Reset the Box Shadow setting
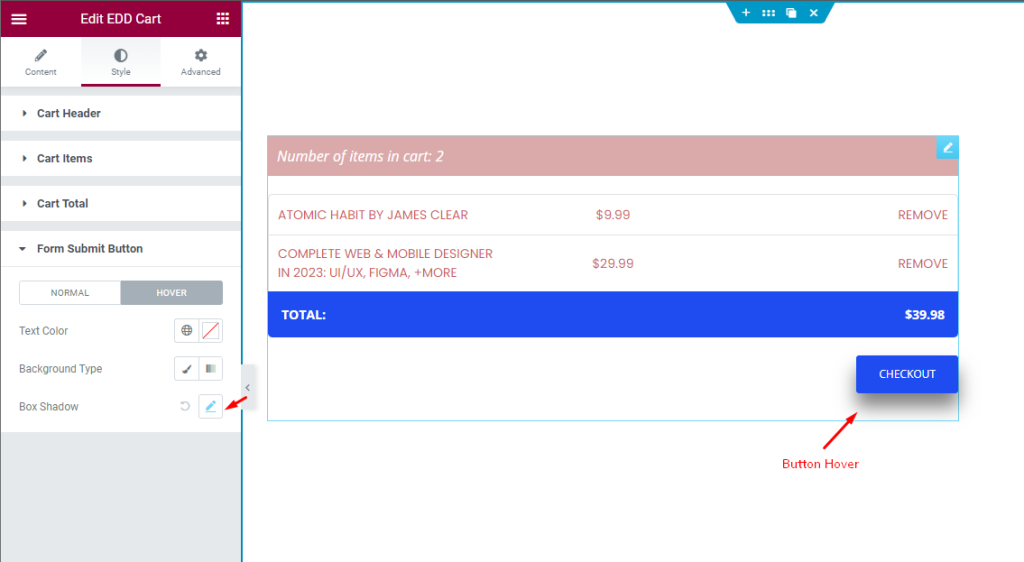 (x=185, y=406)
